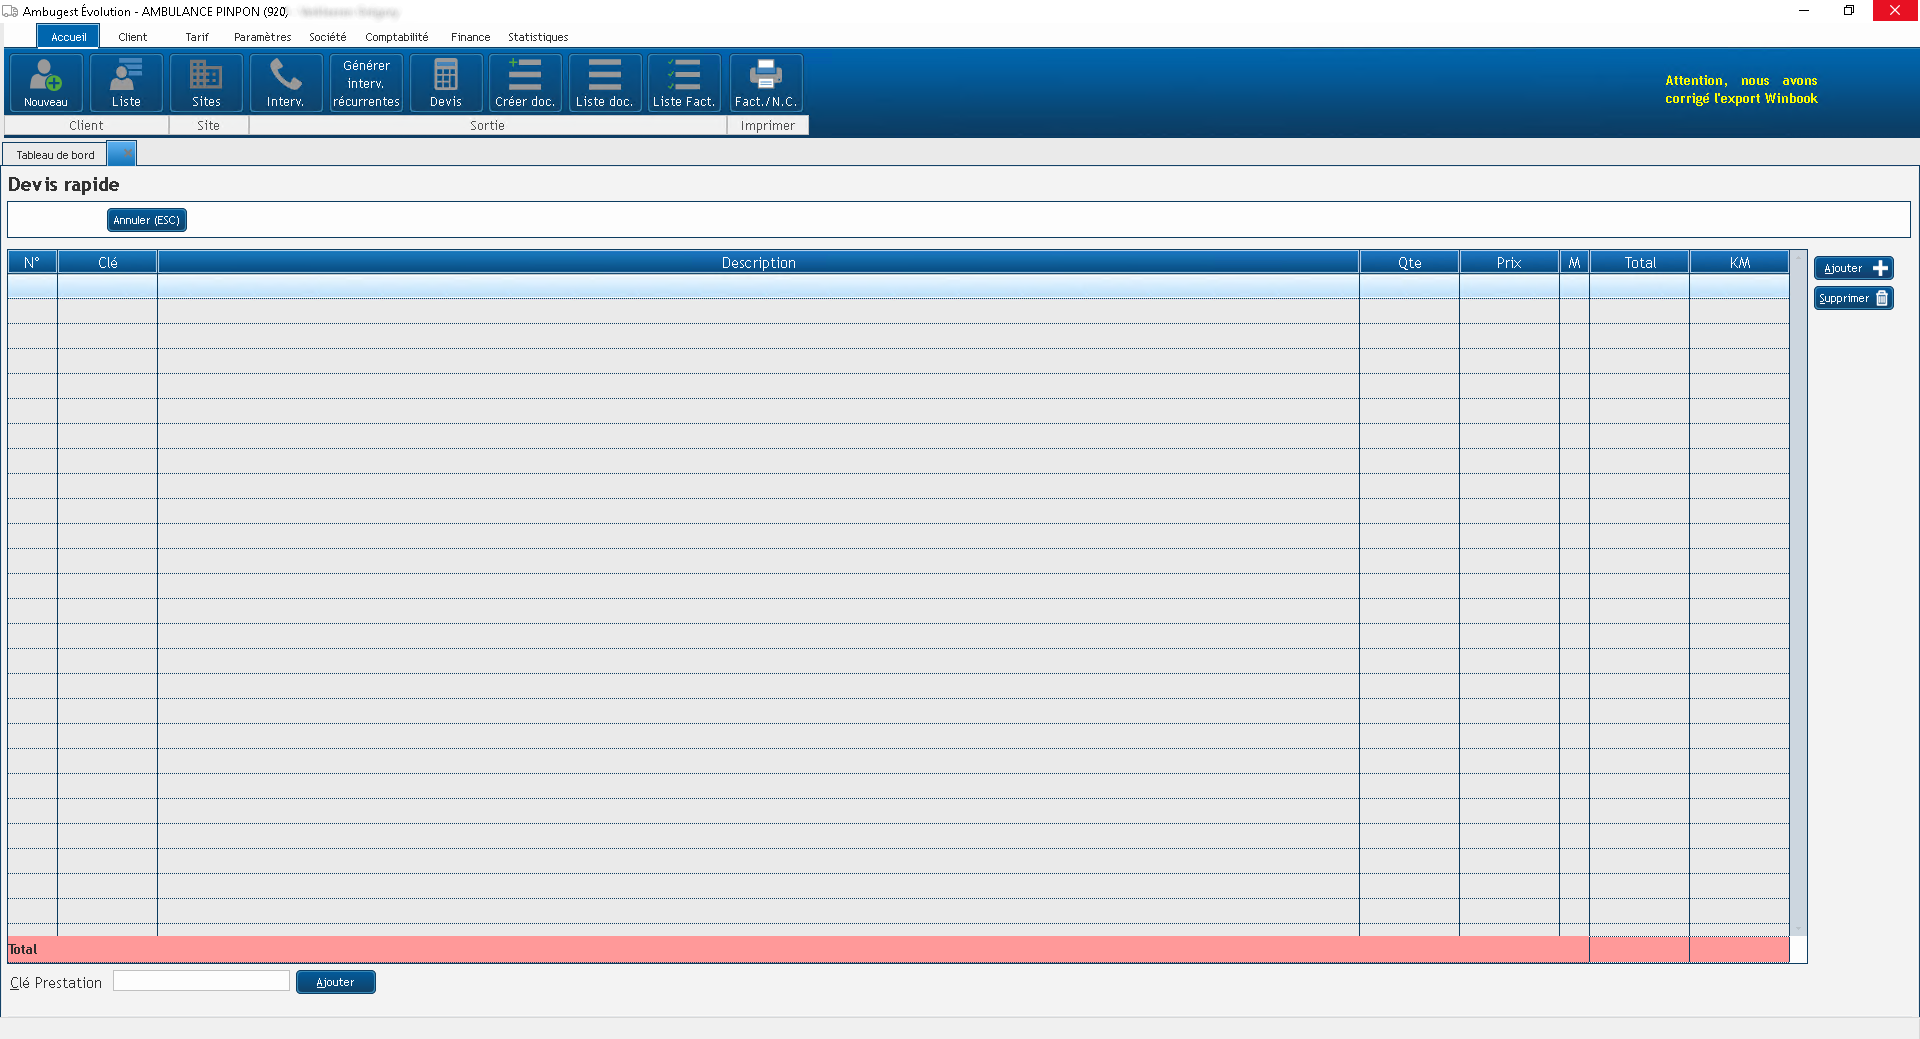Click Ajouter next to Clé Prestation

[x=335, y=982]
